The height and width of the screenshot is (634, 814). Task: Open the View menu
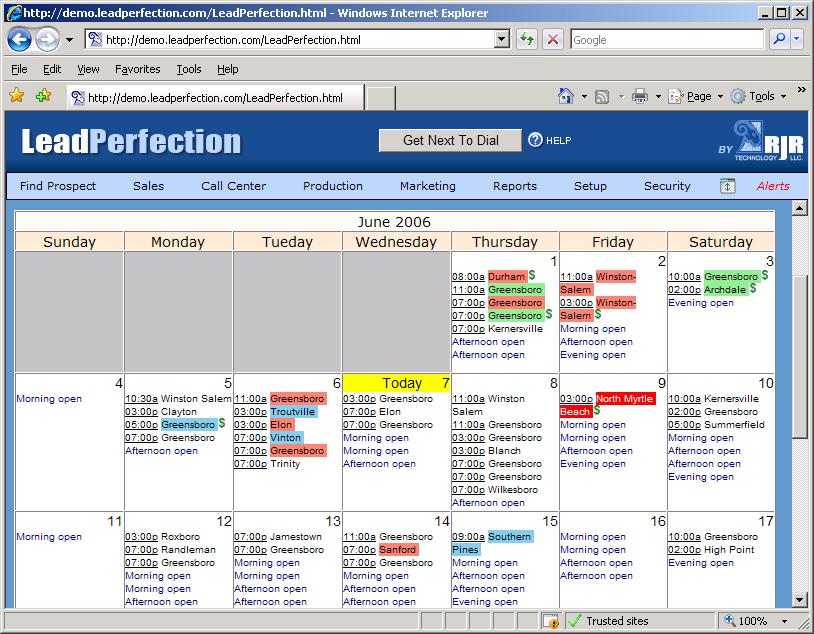coord(88,69)
